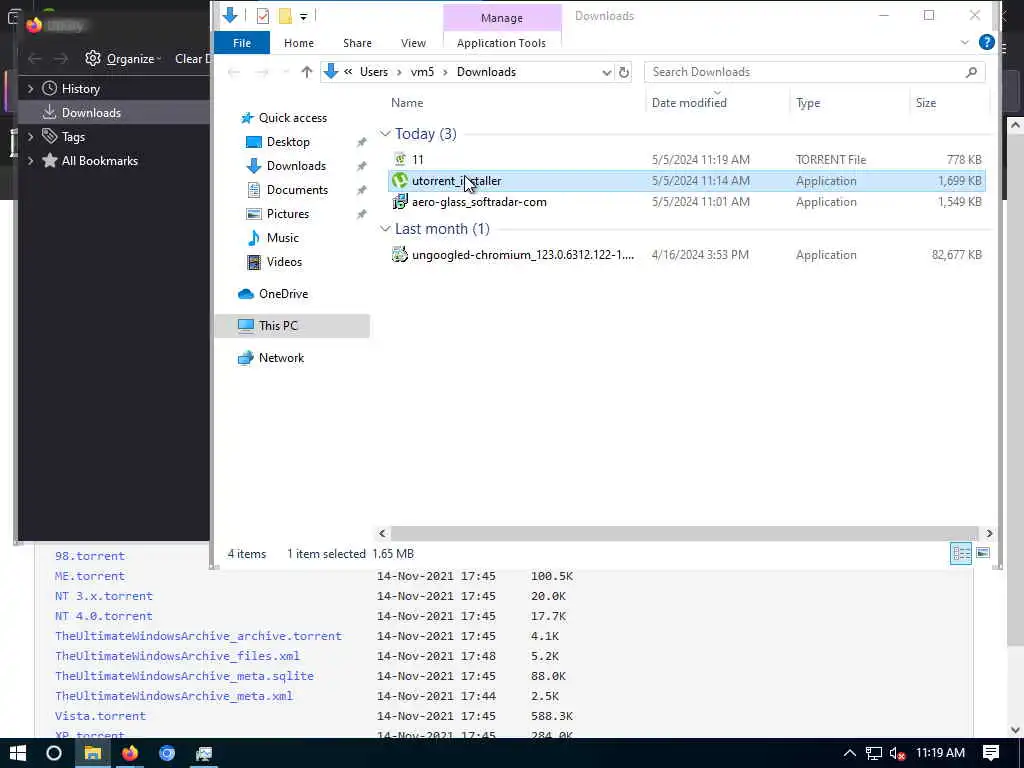The width and height of the screenshot is (1024, 768).
Task: Go up one folder level arrow
Action: (306, 72)
